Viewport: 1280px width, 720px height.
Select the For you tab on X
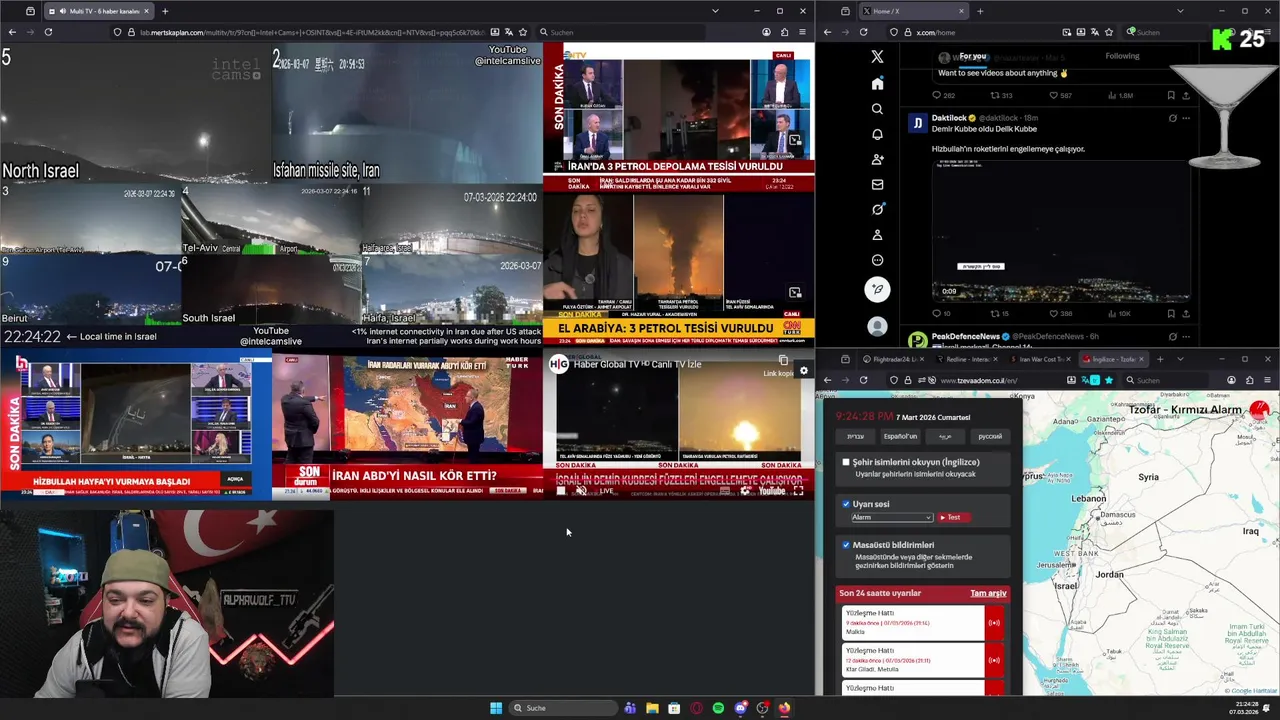pos(973,56)
